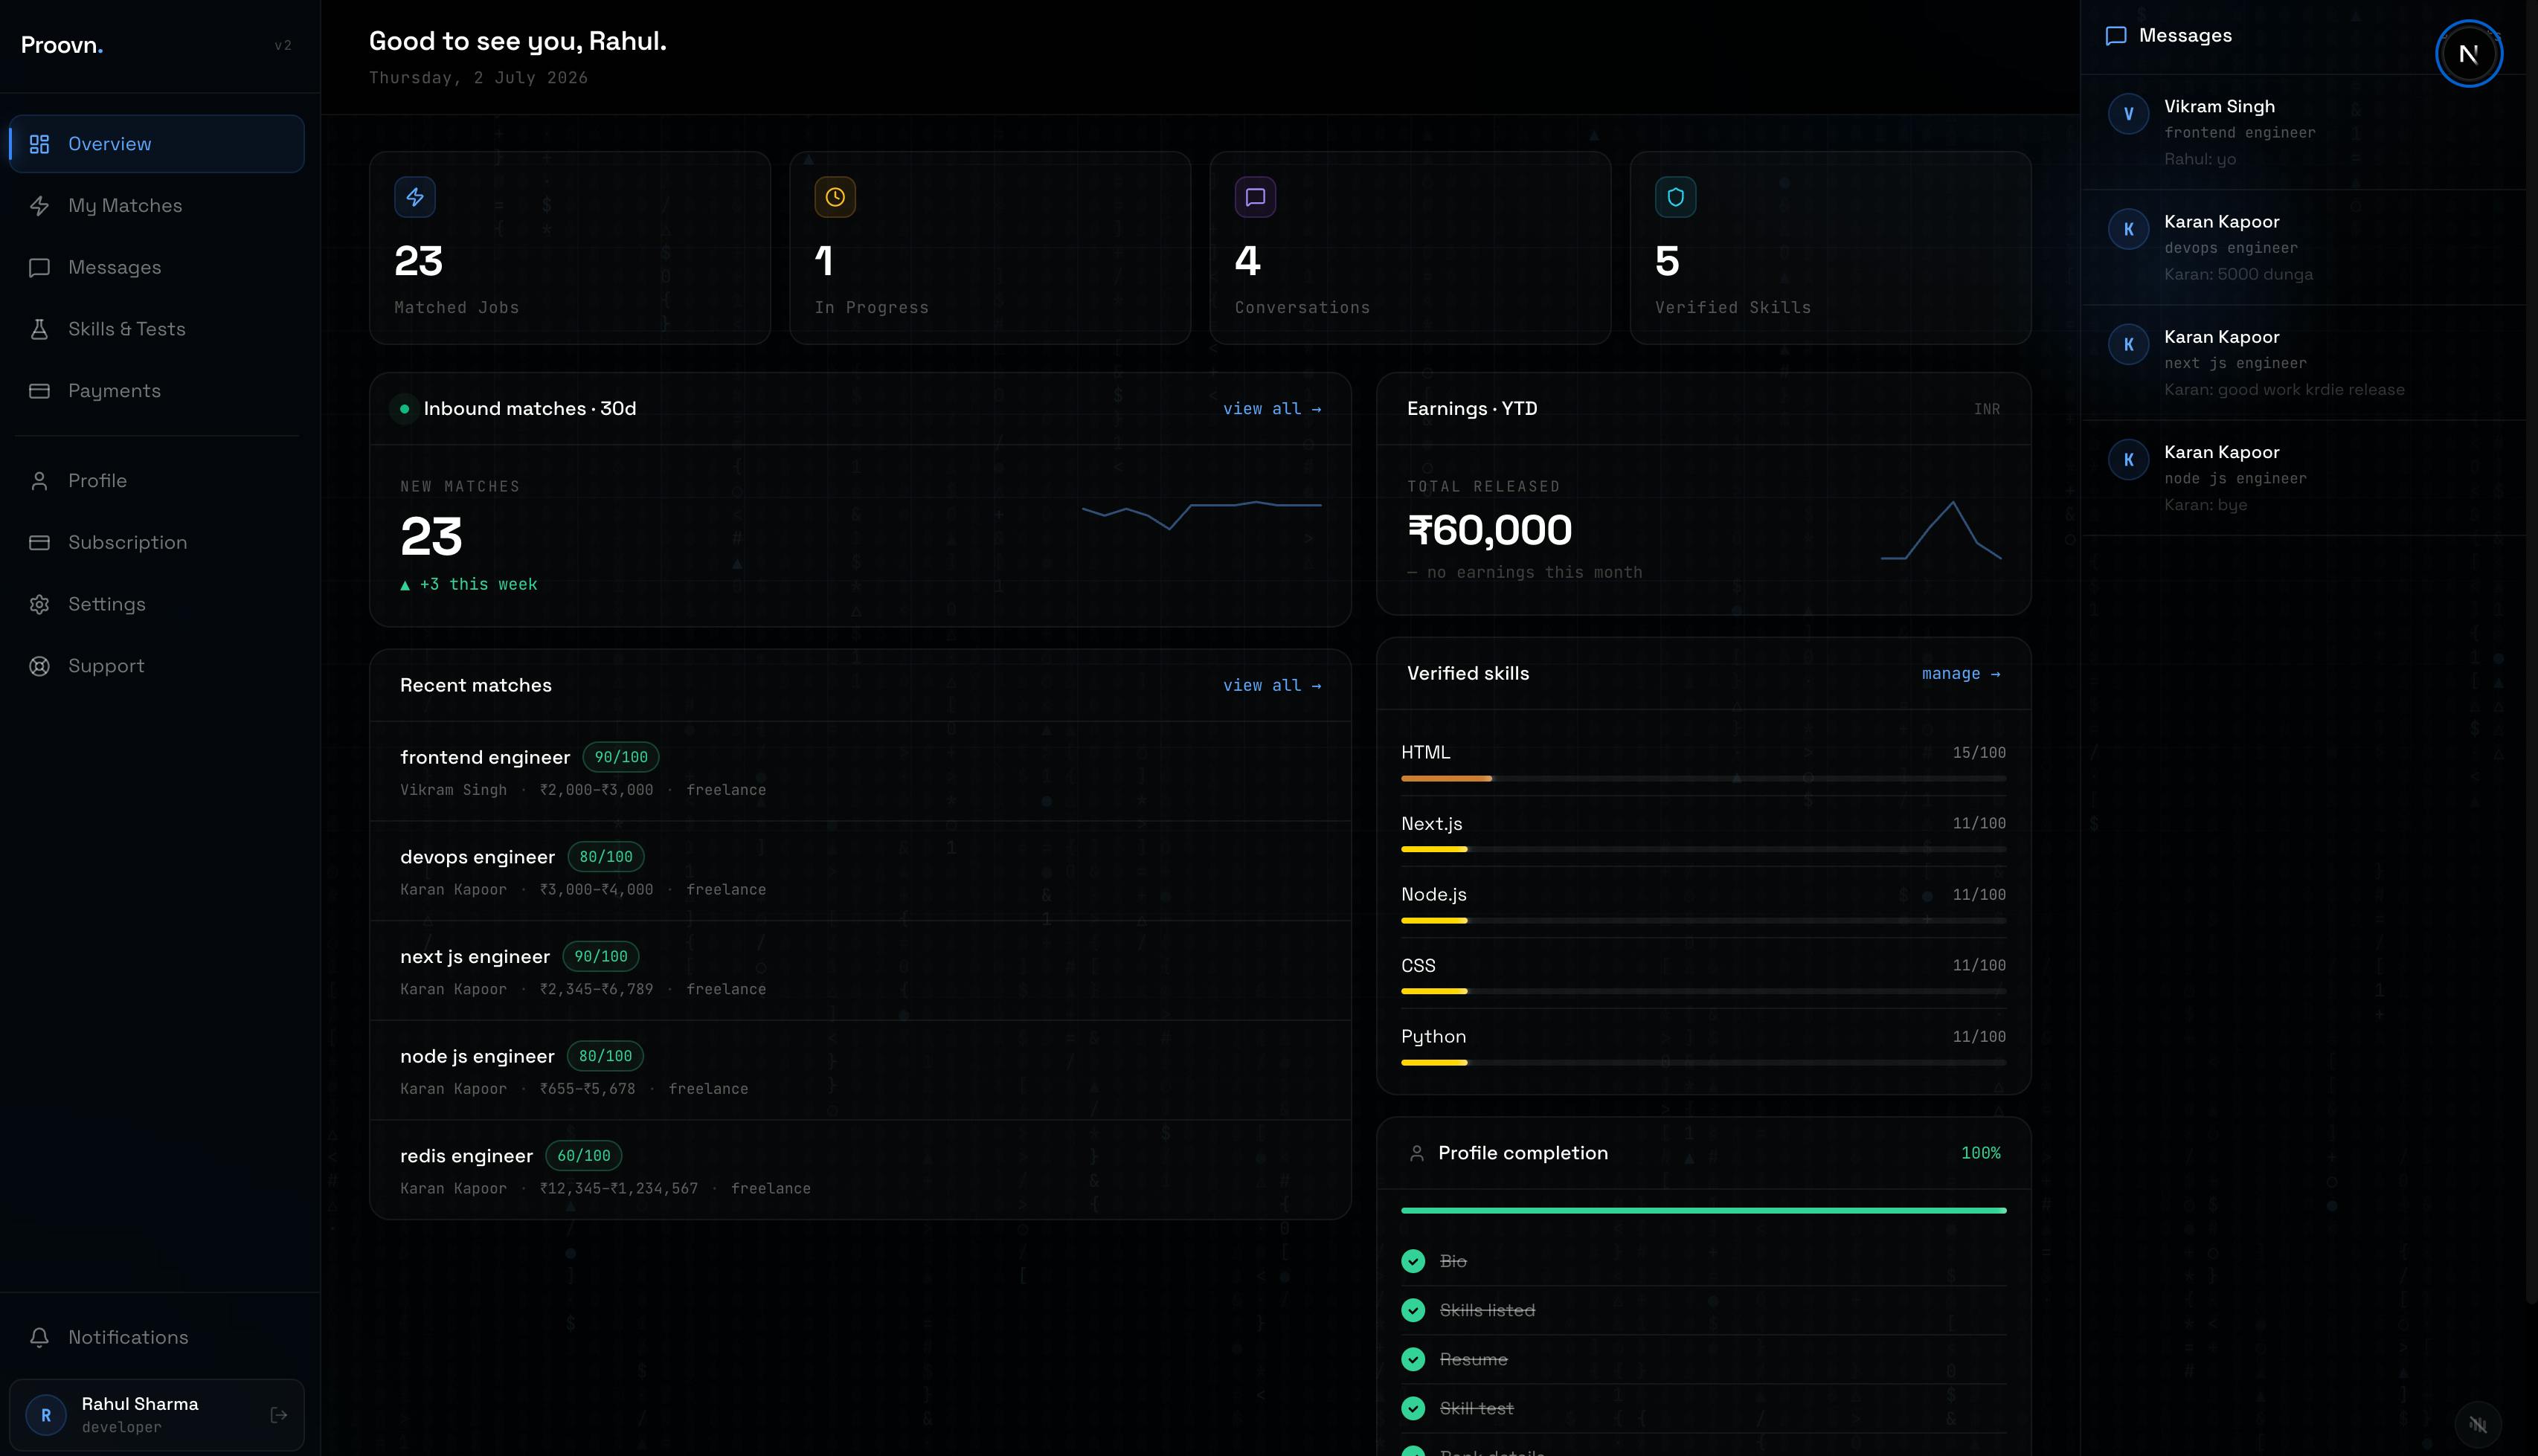Select Messages in the left sidebar
The height and width of the screenshot is (1456, 2538).
click(x=157, y=267)
